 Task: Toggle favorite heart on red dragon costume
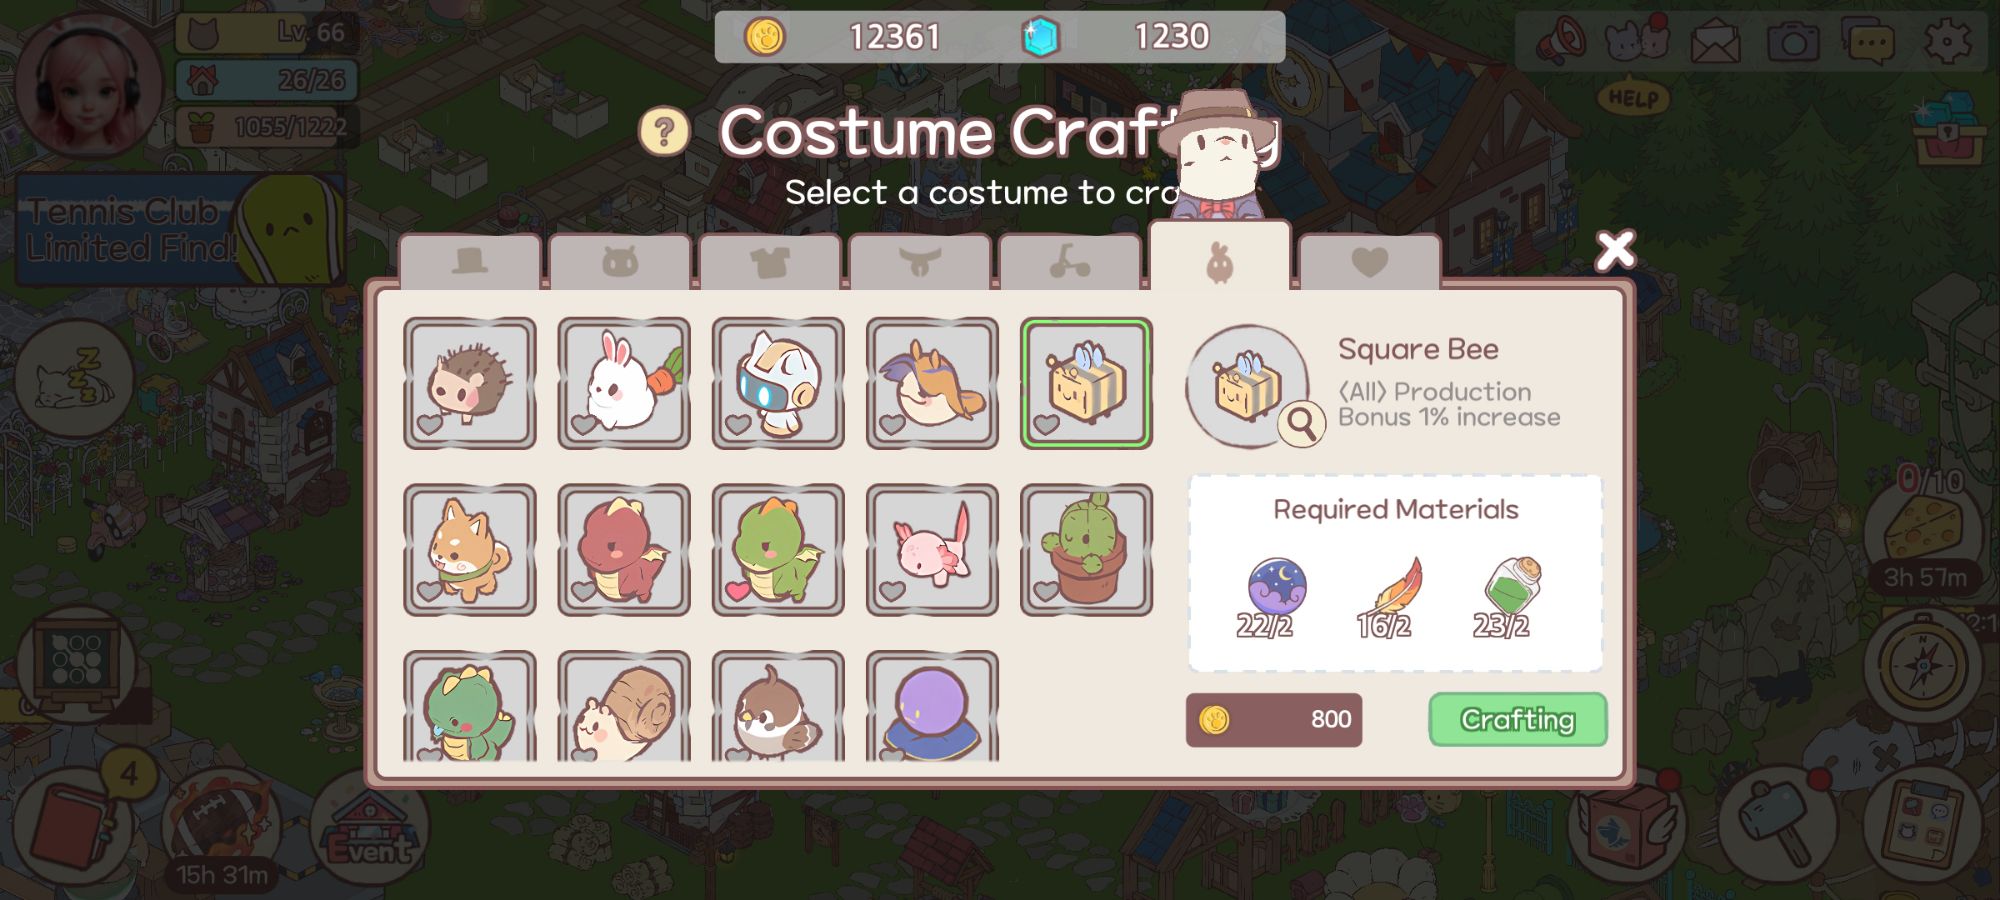(x=583, y=591)
